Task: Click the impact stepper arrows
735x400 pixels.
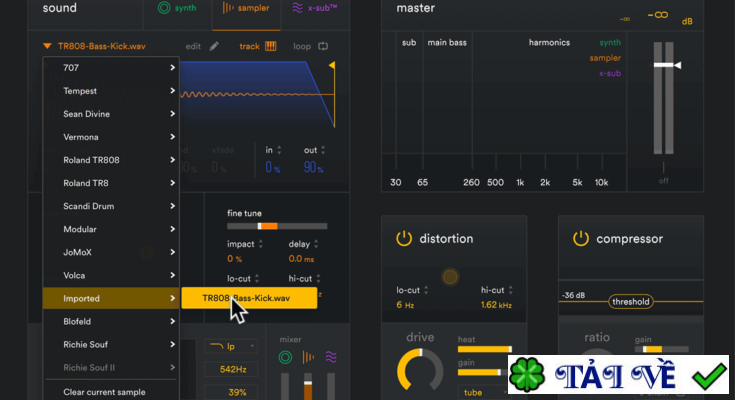Action: (261, 244)
